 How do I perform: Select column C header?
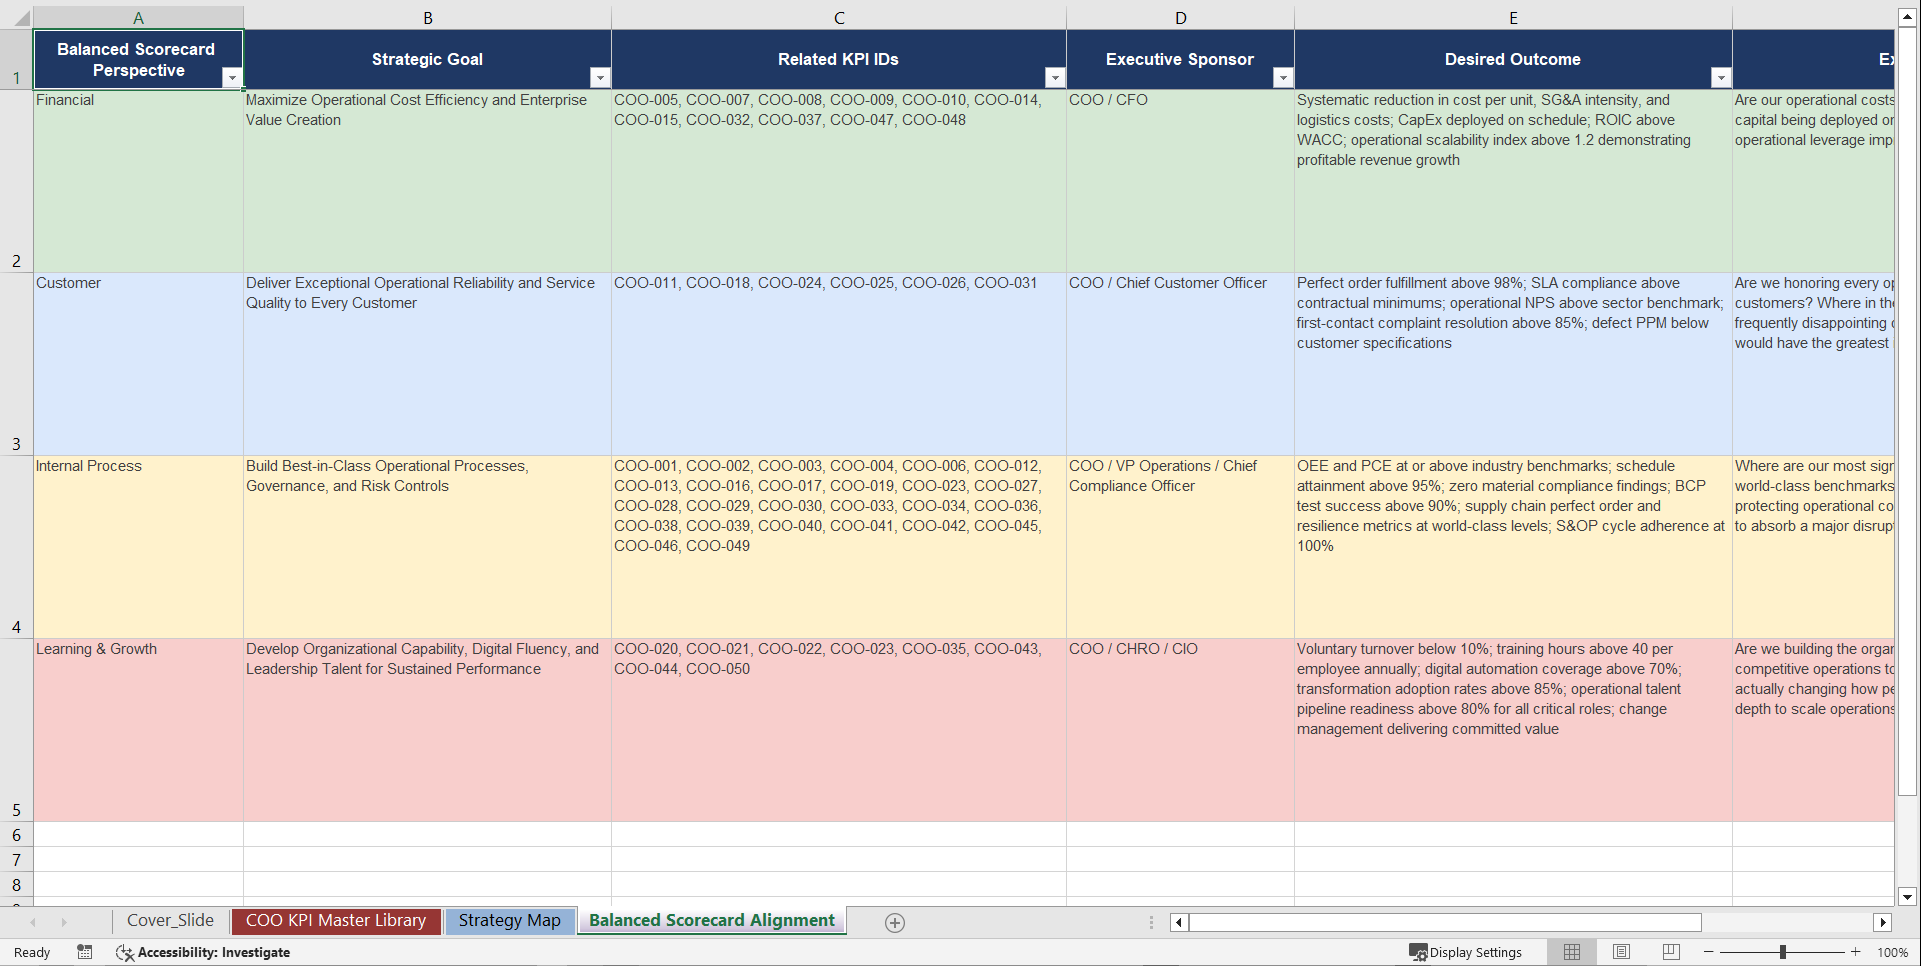(839, 18)
